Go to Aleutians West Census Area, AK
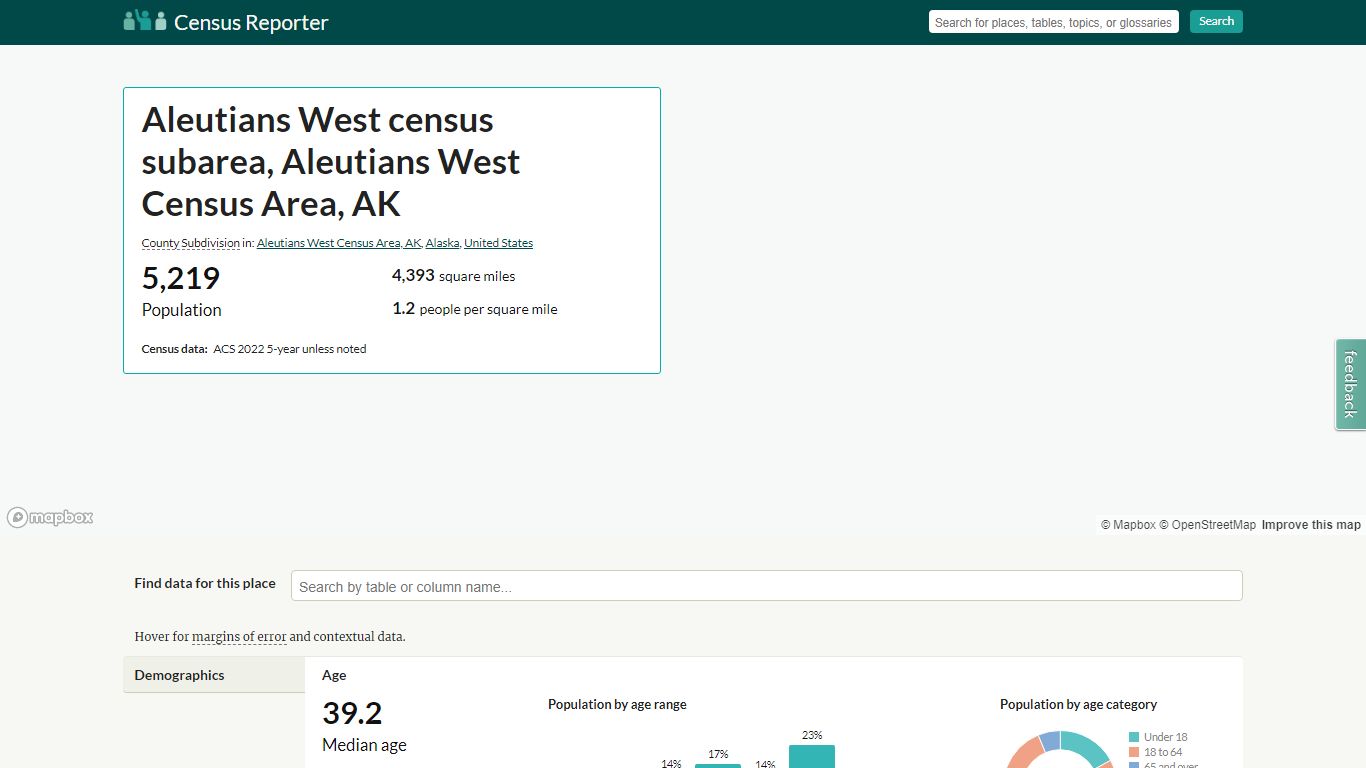This screenshot has width=1366, height=768. pyautogui.click(x=339, y=243)
